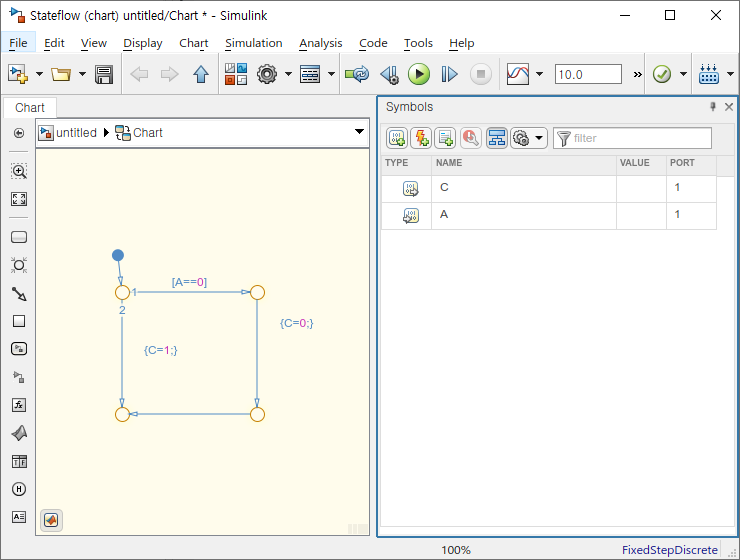Expand the Open folder dropdown arrow
Viewport: 740px width, 560px height.
(82, 74)
